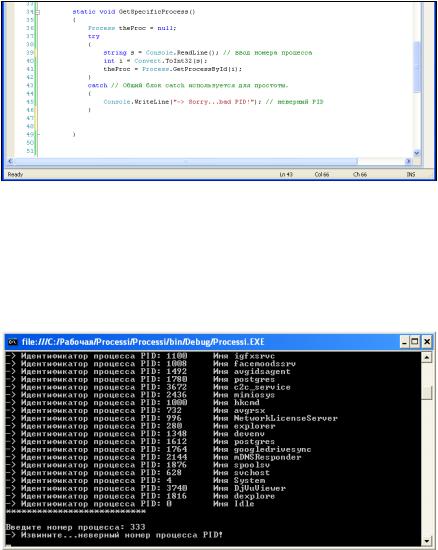The image size is (438, 550).
Task: Click the Console.ReadLine() code line
Action: [208, 53]
